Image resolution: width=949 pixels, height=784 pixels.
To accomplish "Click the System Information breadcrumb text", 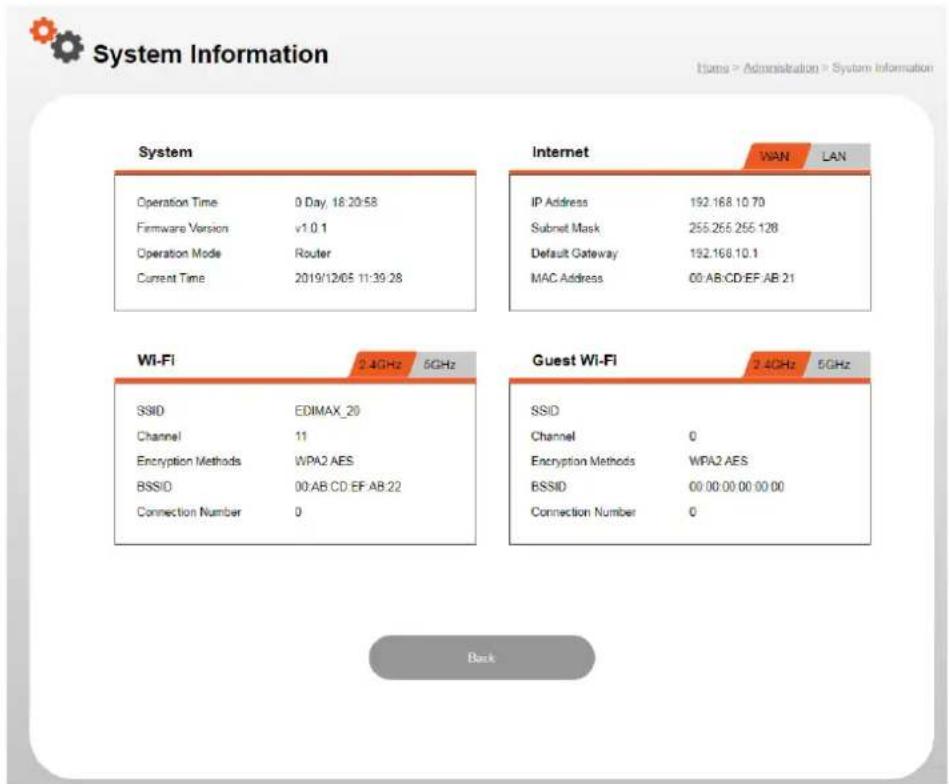I will [x=882, y=67].
